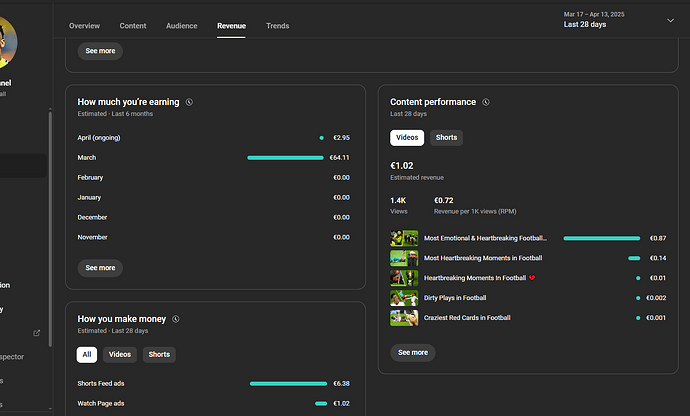Select the All filter in How you make money
The height and width of the screenshot is (416, 690).
[x=87, y=355]
